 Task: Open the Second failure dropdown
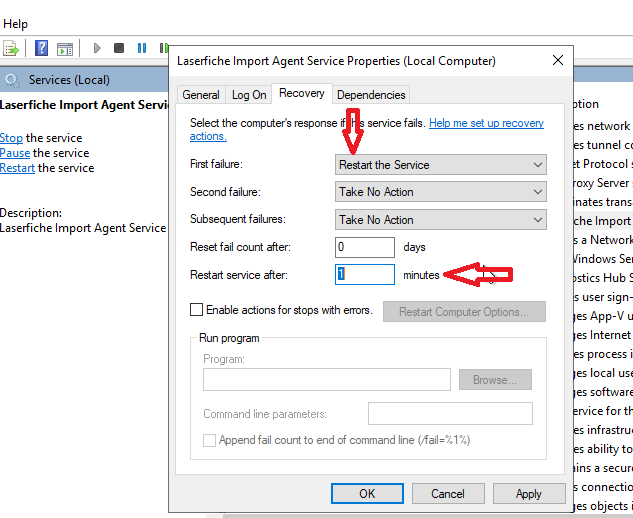pyautogui.click(x=440, y=192)
